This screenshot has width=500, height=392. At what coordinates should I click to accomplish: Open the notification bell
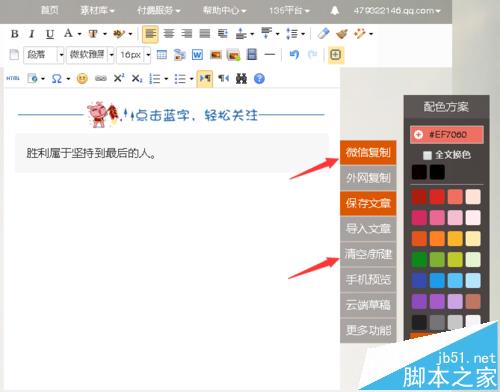(x=335, y=10)
